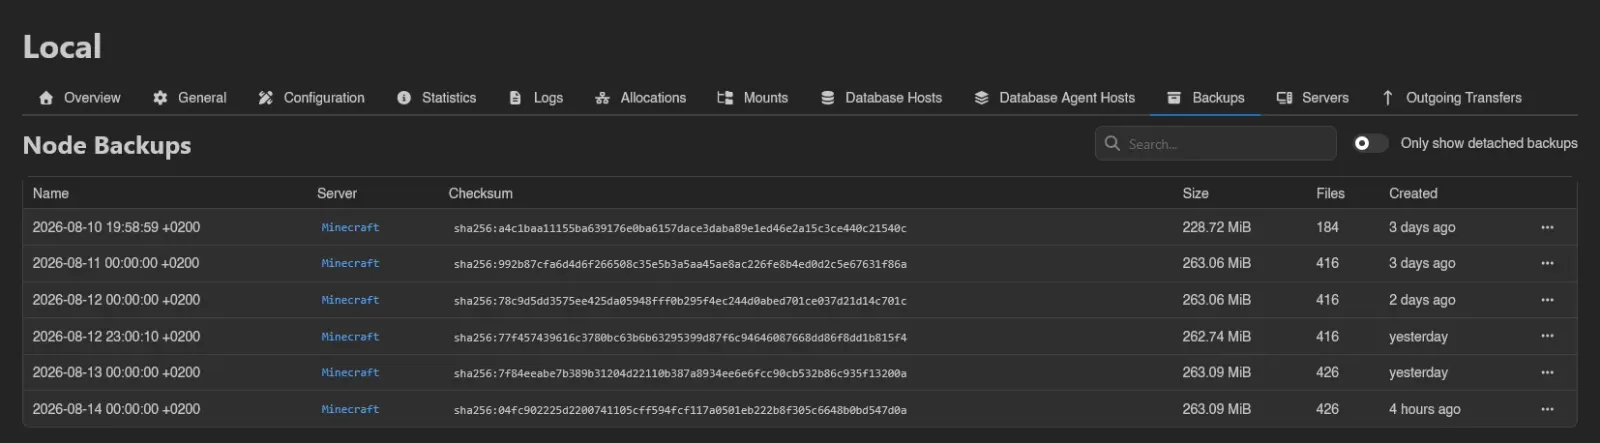
Task: Click the Backups archive box icon
Action: click(1174, 98)
